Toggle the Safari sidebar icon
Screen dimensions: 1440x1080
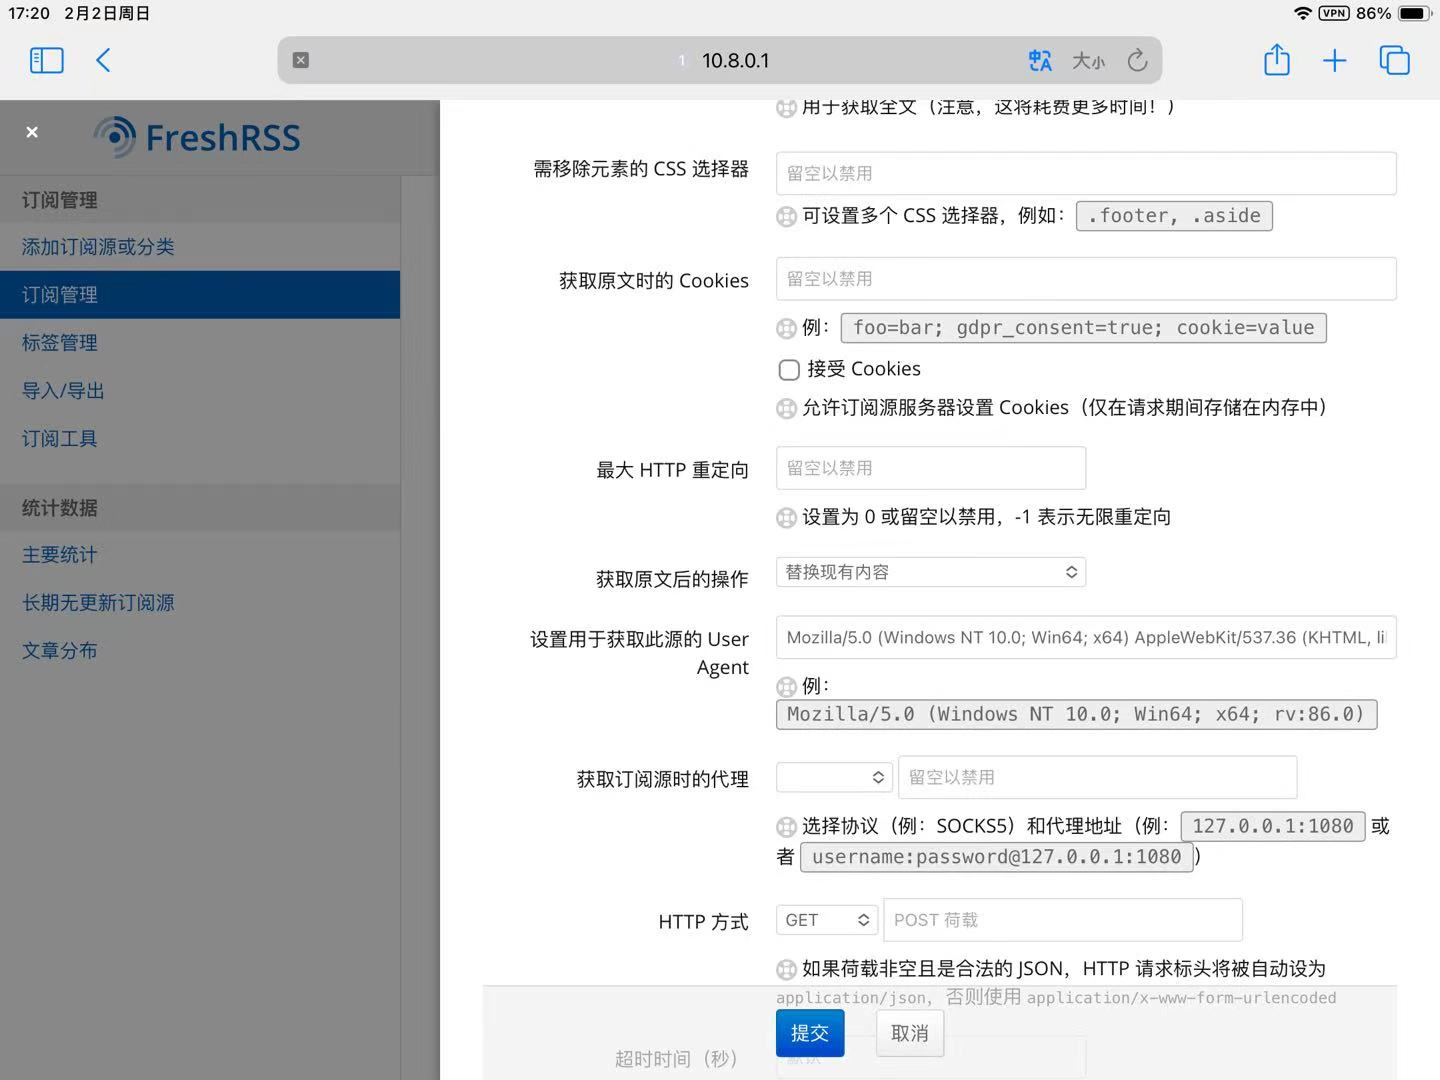46,60
